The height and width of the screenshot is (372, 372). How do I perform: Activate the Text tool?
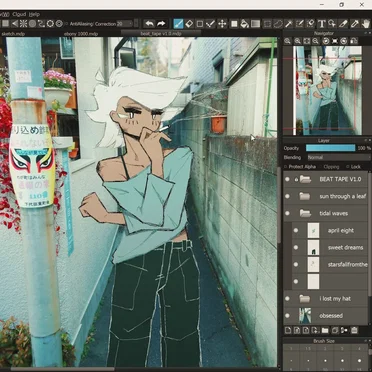coord(321,24)
